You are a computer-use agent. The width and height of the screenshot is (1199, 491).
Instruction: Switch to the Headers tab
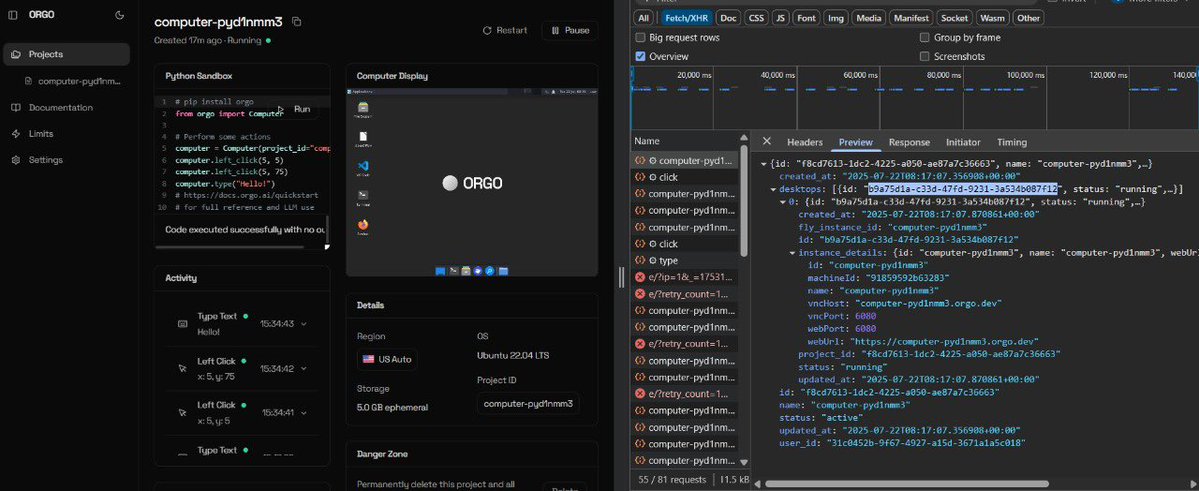pos(804,143)
